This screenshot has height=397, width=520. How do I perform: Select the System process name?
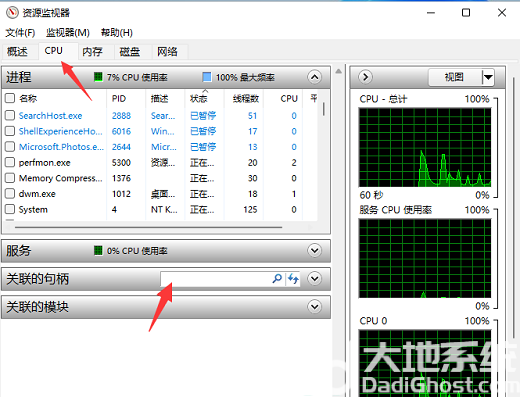point(33,210)
